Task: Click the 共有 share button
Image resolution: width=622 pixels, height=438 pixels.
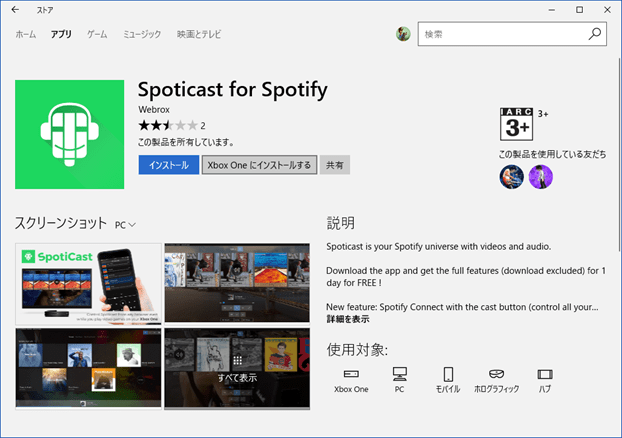Action: tap(335, 165)
